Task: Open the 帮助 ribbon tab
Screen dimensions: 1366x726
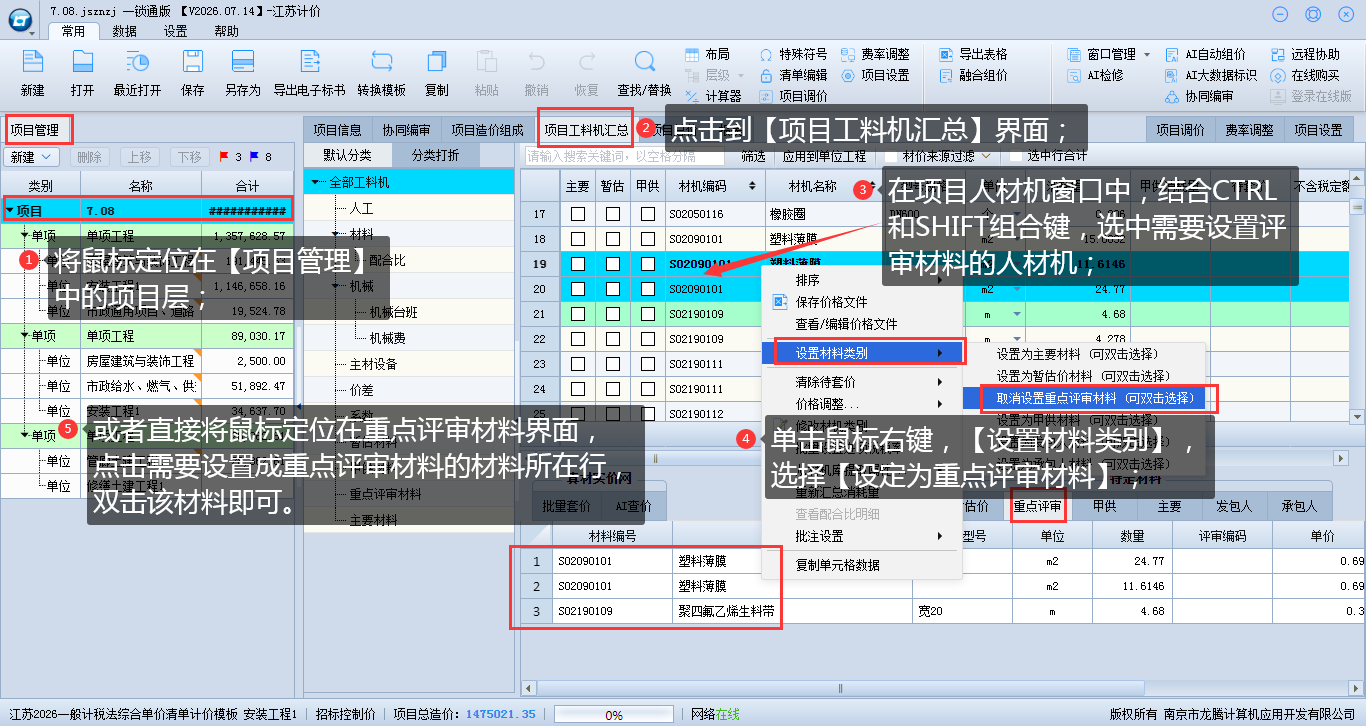Action: tap(226, 31)
